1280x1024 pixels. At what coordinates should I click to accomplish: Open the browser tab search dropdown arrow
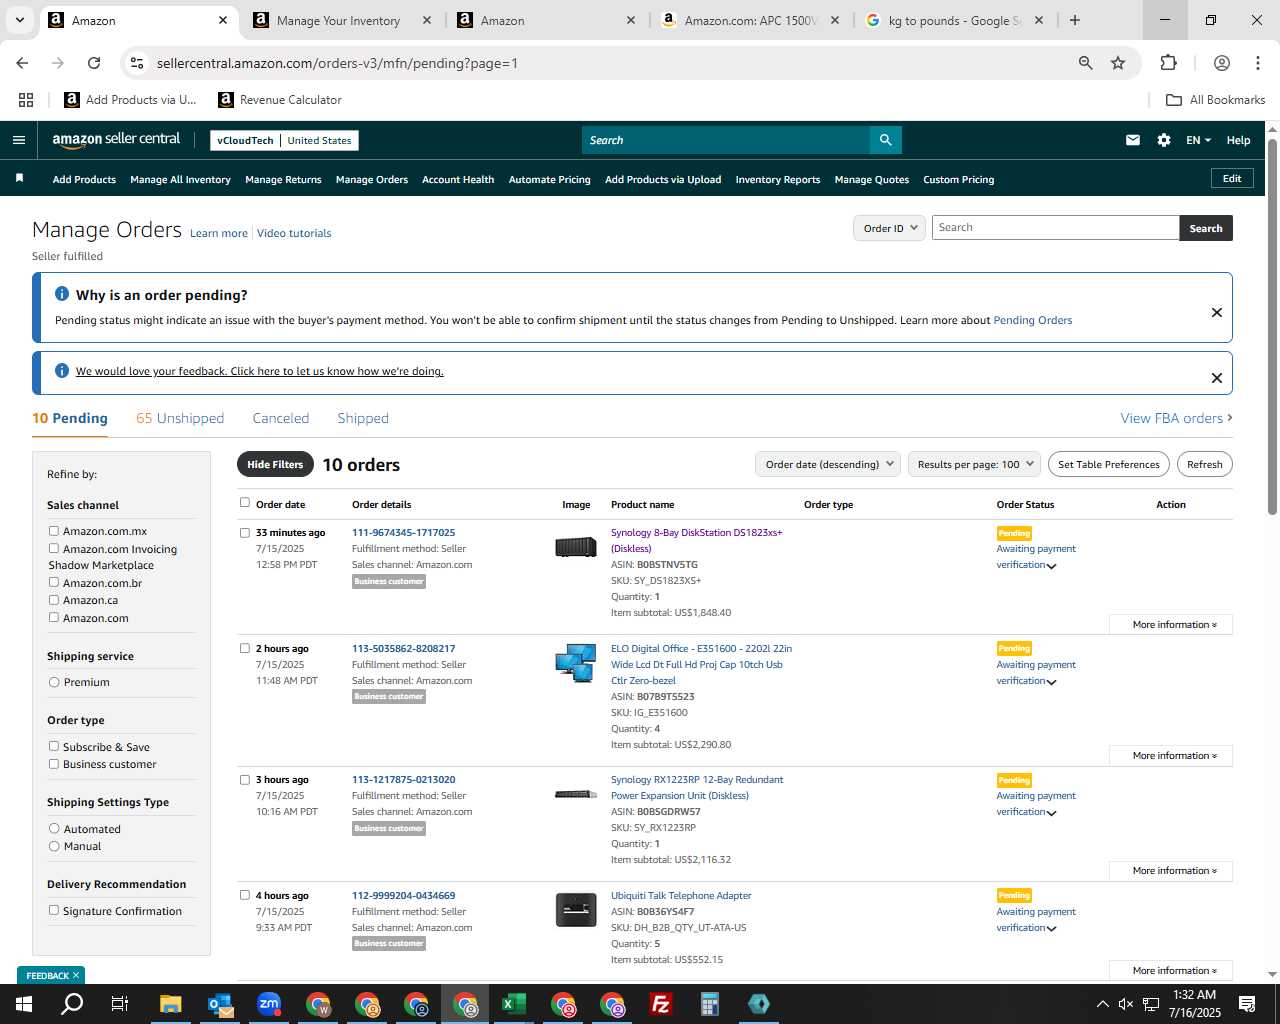click(19, 20)
